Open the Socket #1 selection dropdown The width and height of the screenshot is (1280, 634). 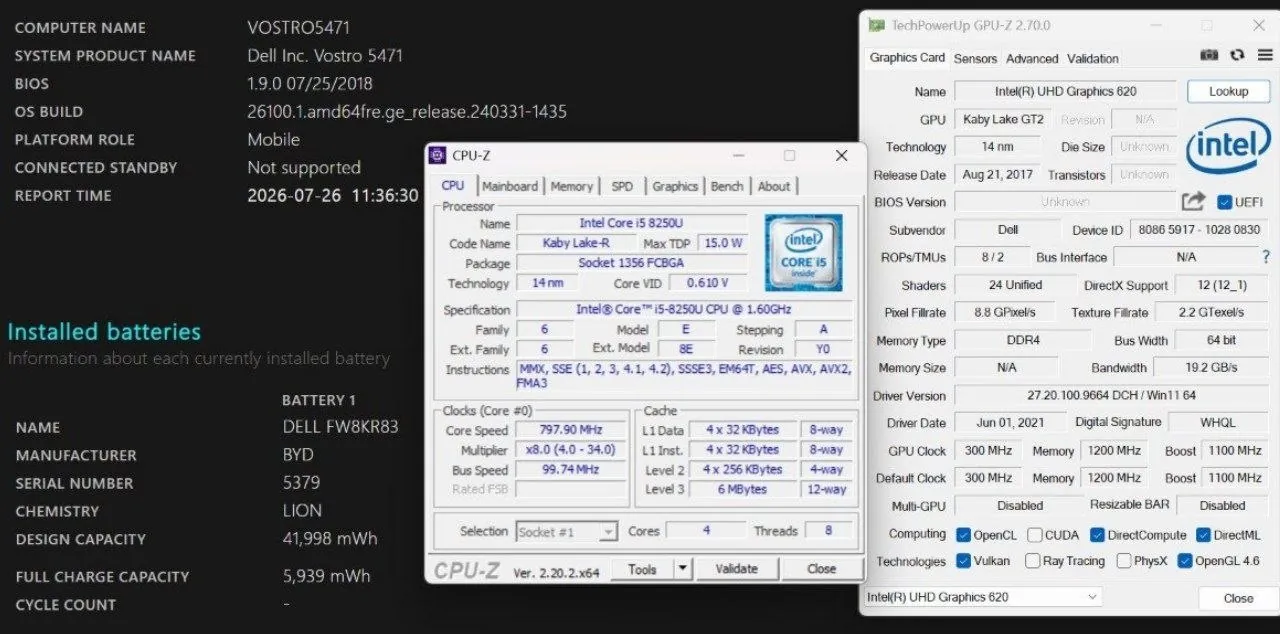(567, 532)
